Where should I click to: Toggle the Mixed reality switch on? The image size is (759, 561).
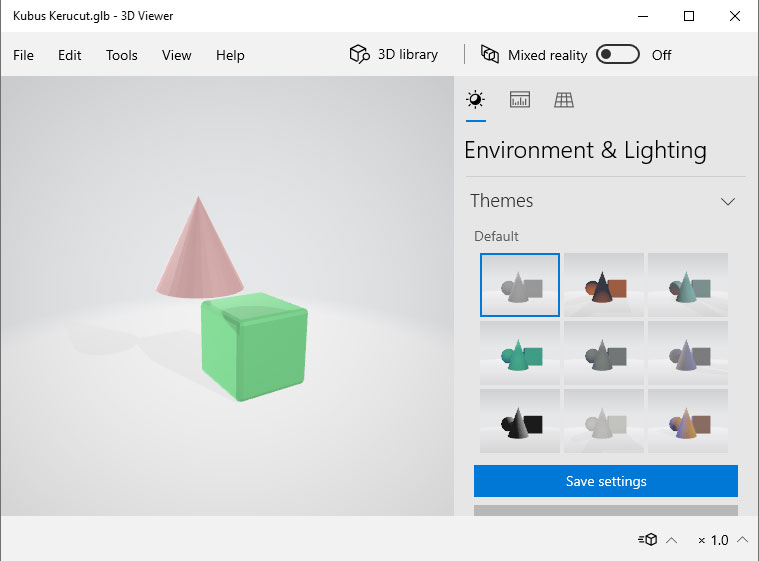618,54
